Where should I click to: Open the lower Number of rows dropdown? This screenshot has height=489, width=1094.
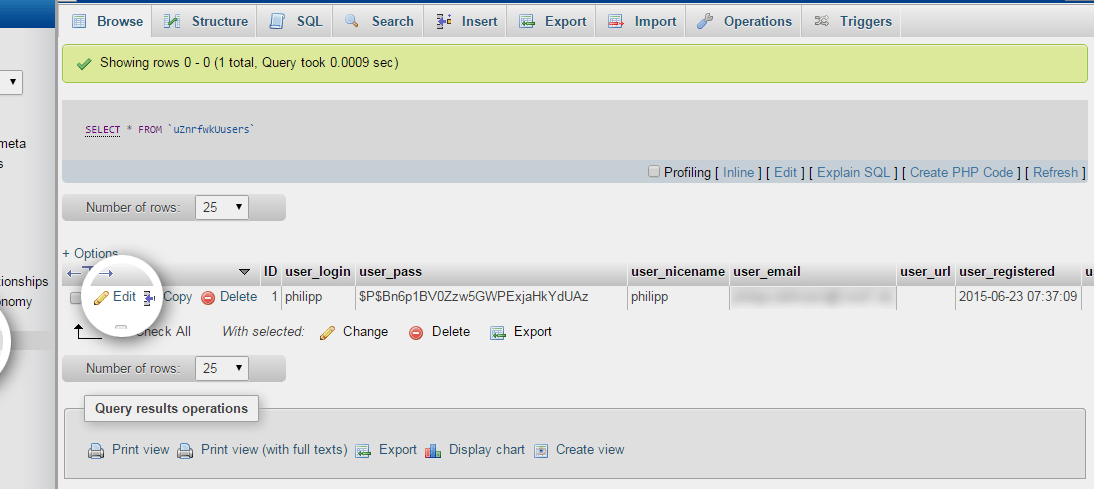pyautogui.click(x=222, y=368)
